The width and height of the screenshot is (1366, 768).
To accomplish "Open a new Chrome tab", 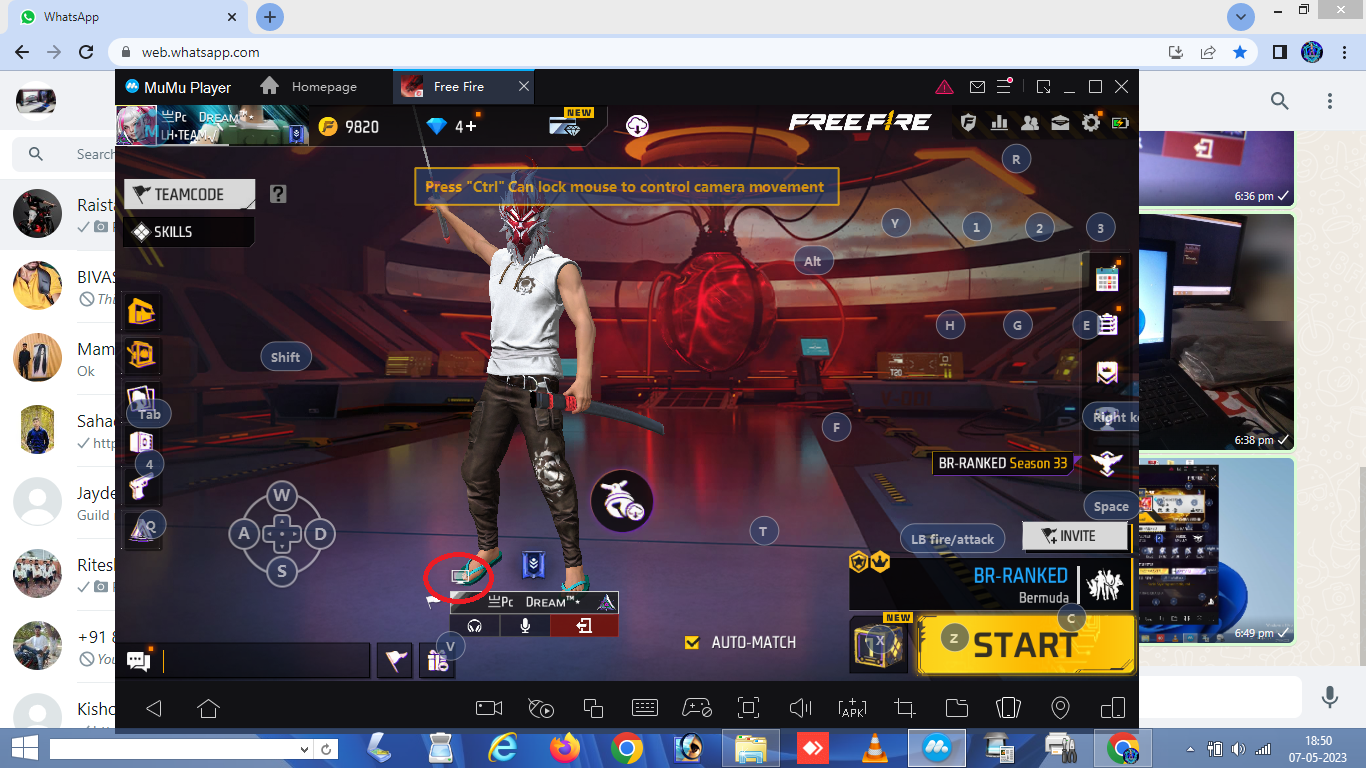I will (270, 17).
